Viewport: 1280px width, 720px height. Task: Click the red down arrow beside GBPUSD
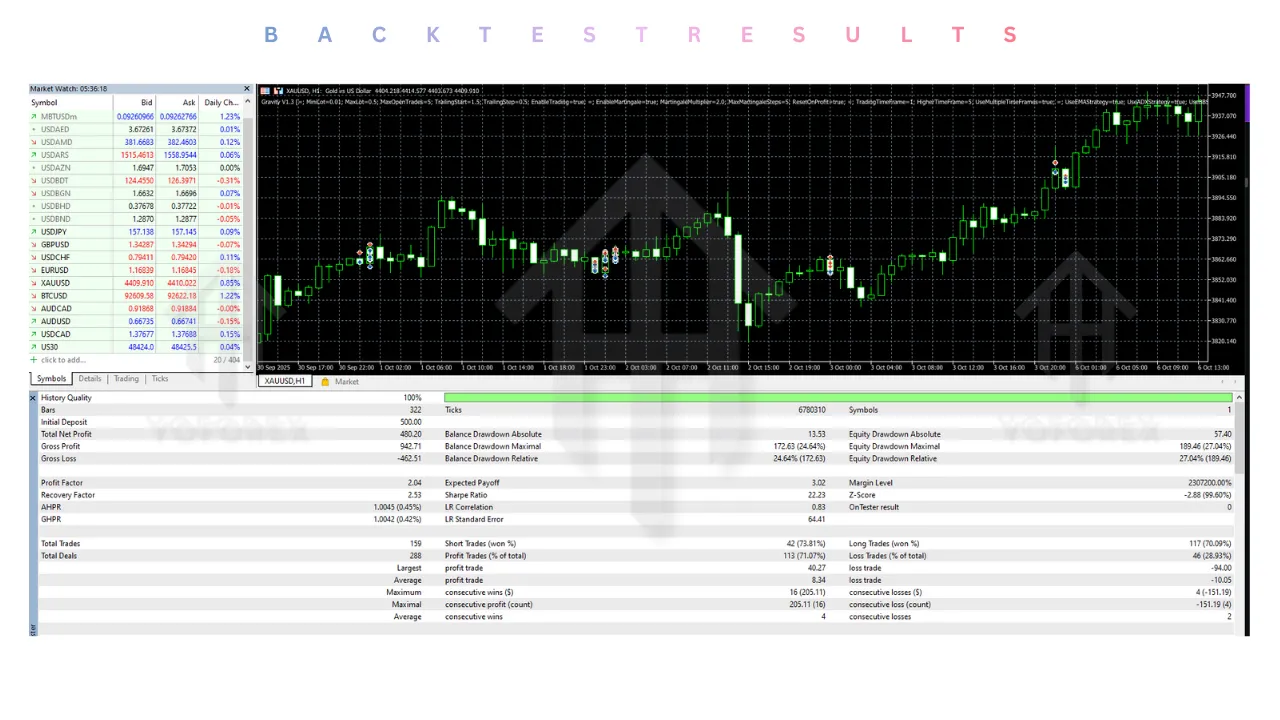[x=35, y=245]
